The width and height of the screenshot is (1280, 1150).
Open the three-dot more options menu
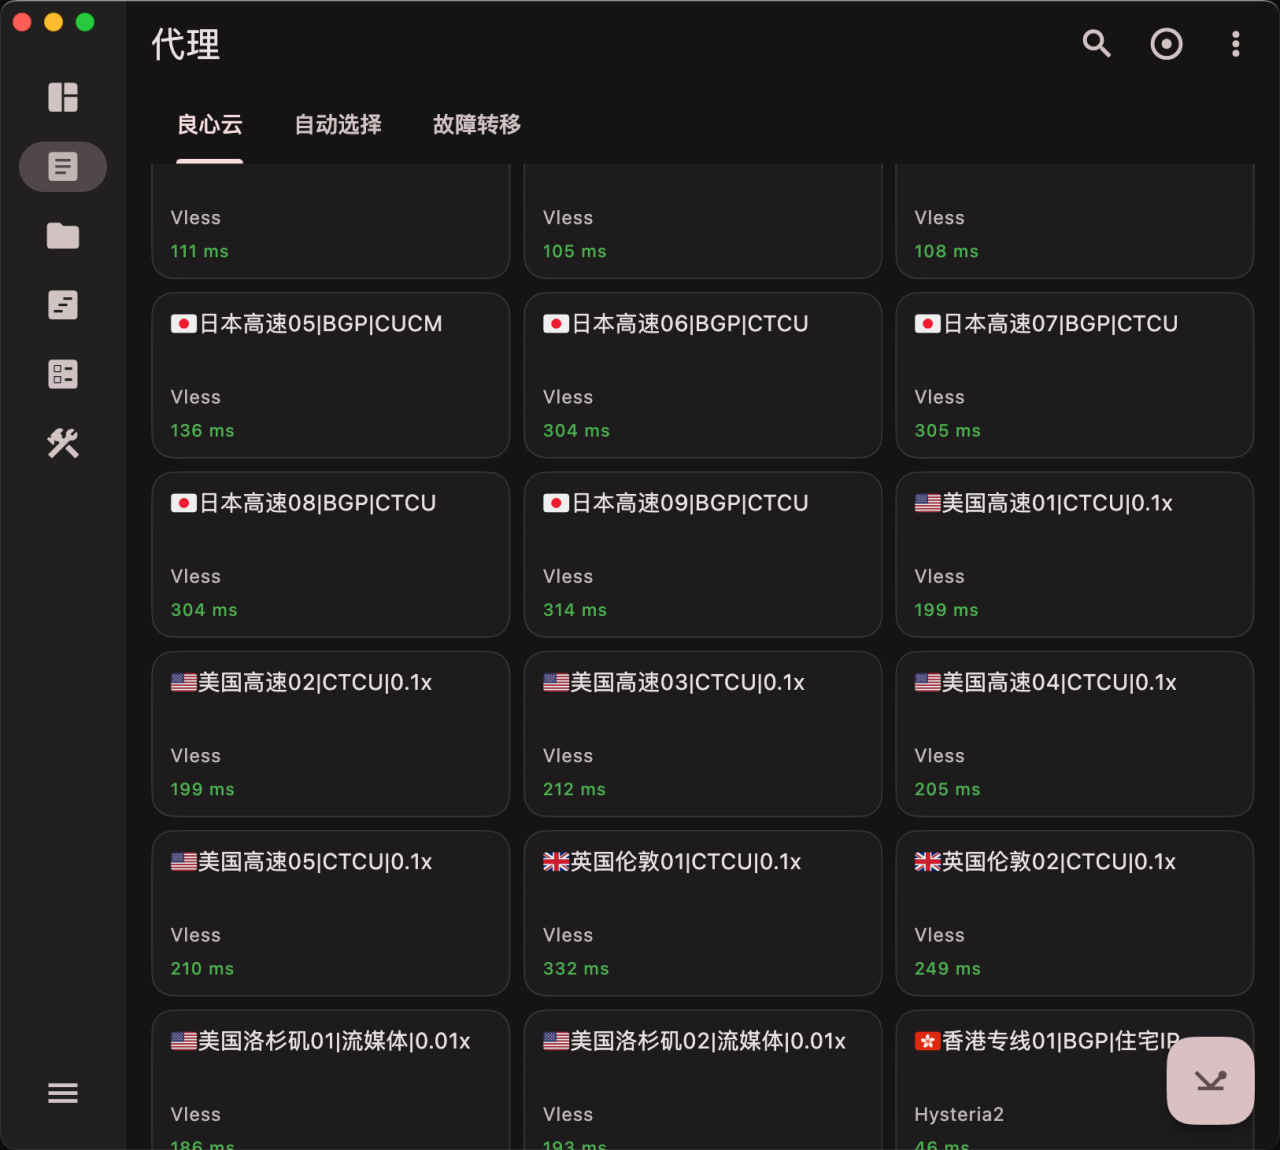click(x=1236, y=44)
